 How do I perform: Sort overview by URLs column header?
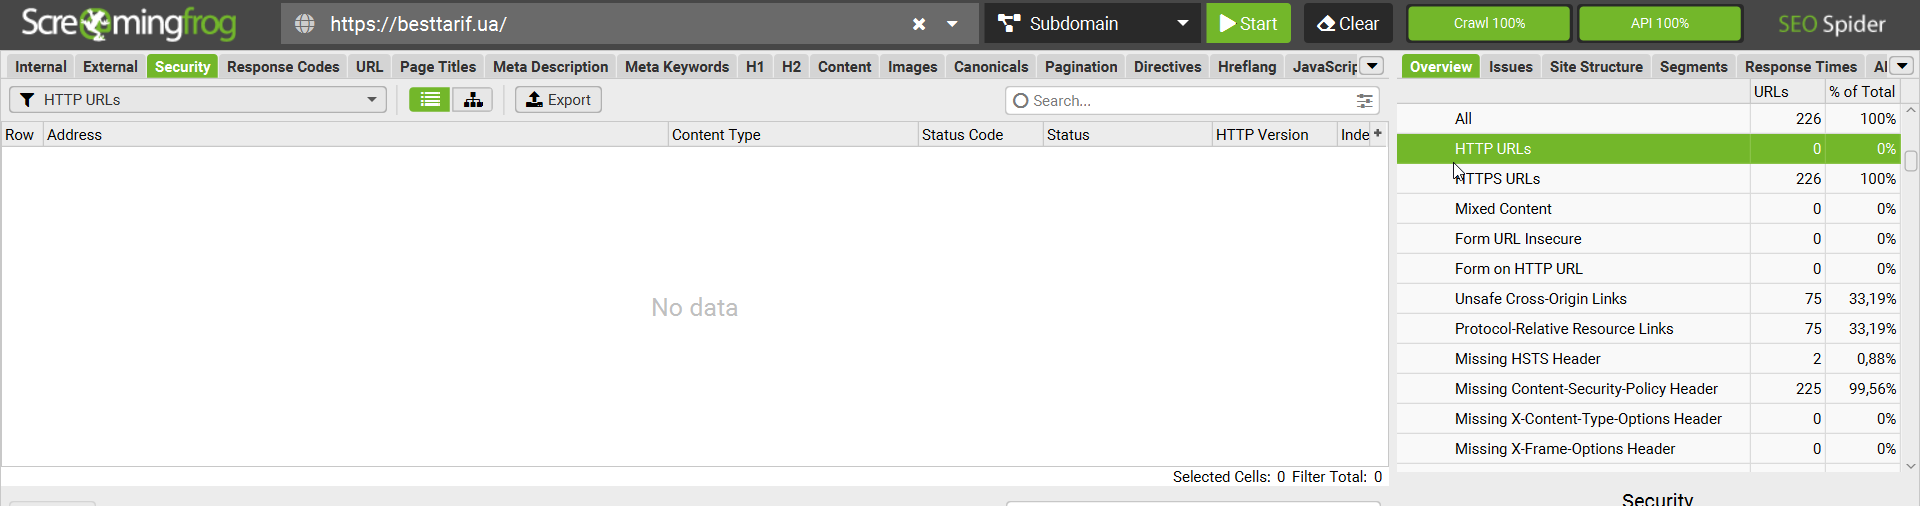coord(1787,92)
